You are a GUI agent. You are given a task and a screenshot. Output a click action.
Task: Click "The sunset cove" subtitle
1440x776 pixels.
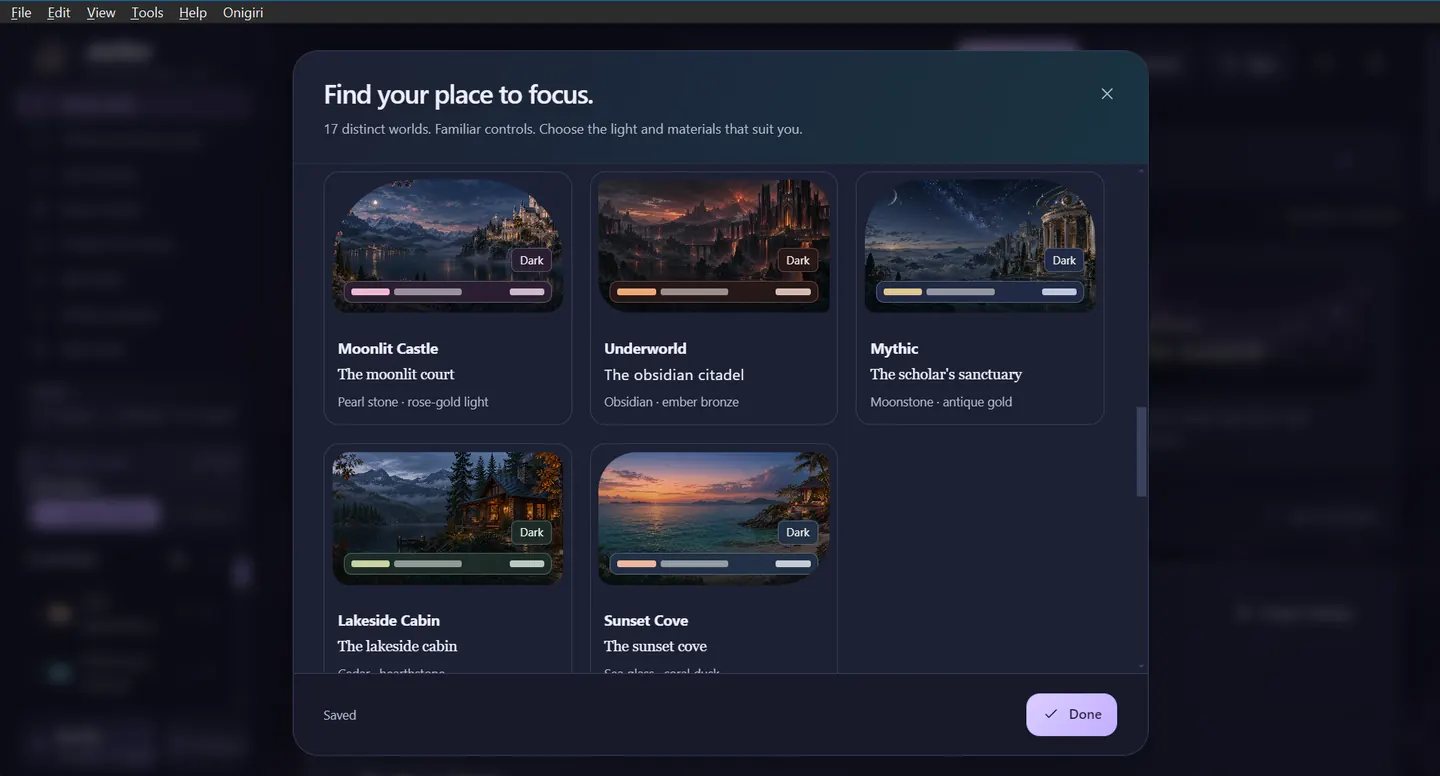pos(655,646)
